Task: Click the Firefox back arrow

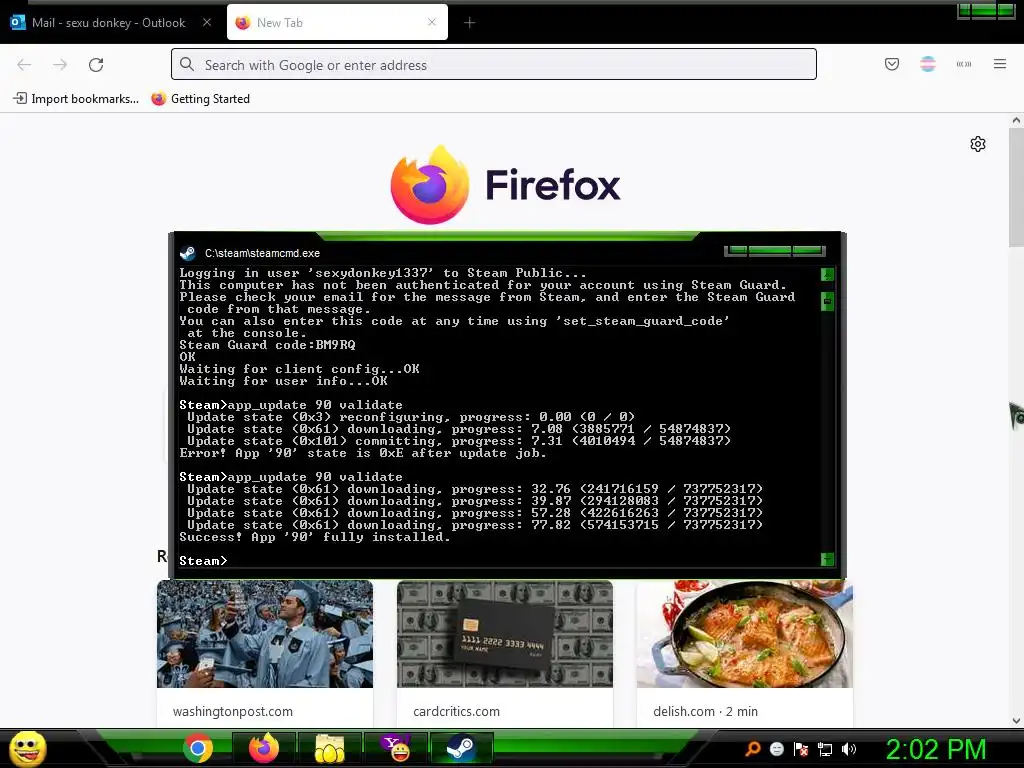Action: point(24,65)
